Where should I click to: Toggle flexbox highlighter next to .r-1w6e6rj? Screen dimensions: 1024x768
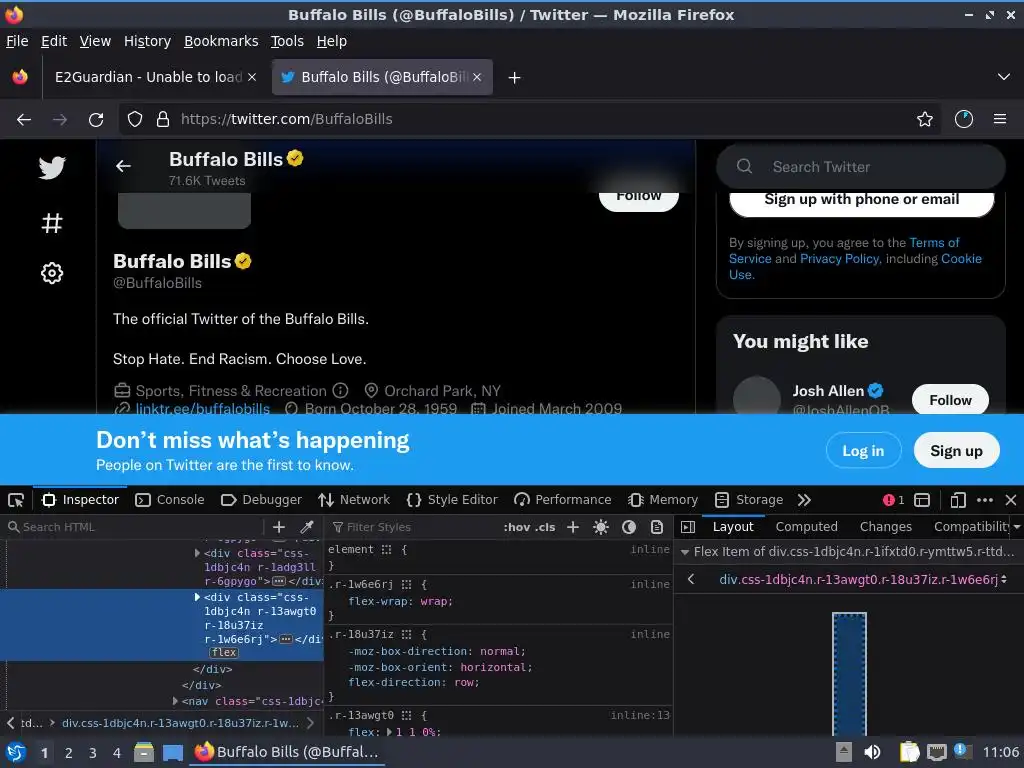click(x=406, y=584)
